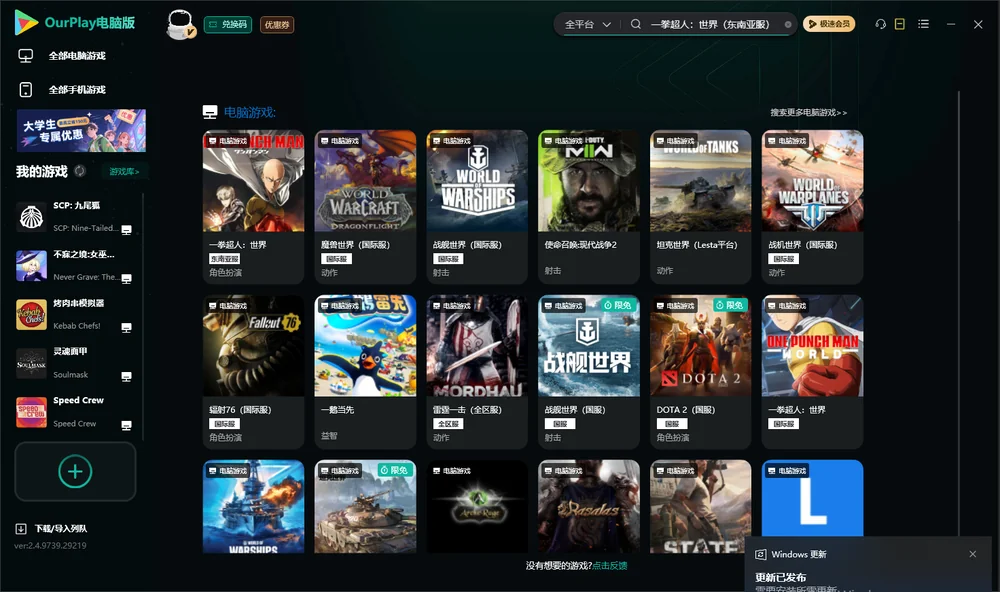Open 雷霆一击 (全区服) Mordhau card

point(477,372)
